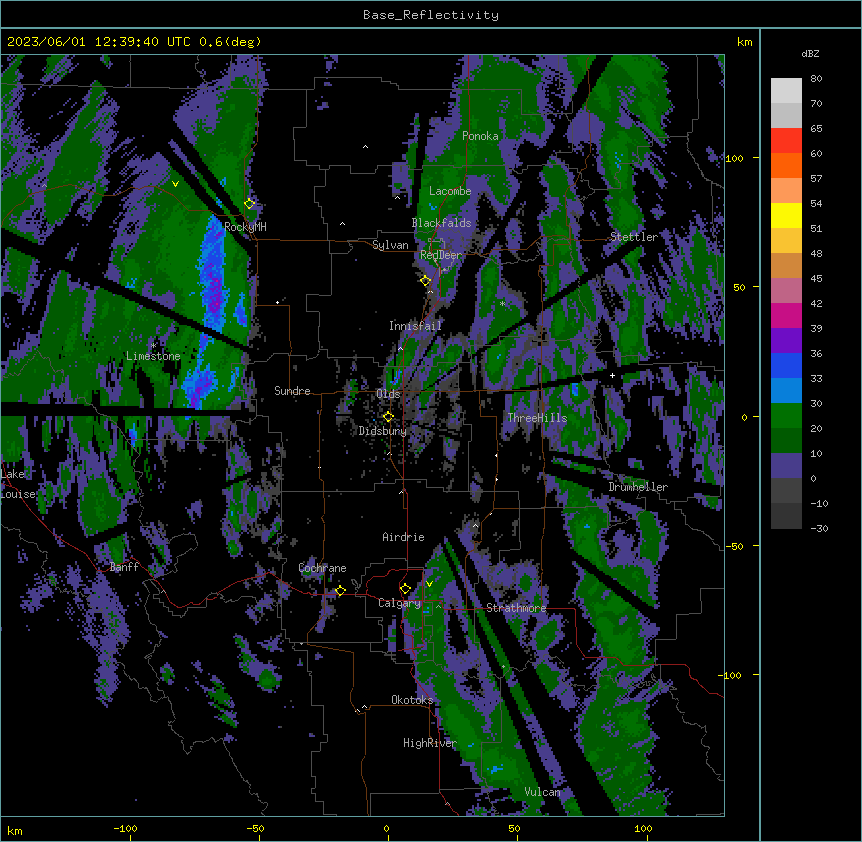
Task: Click the white cross marker east of ThreeHills
Action: coord(612,375)
